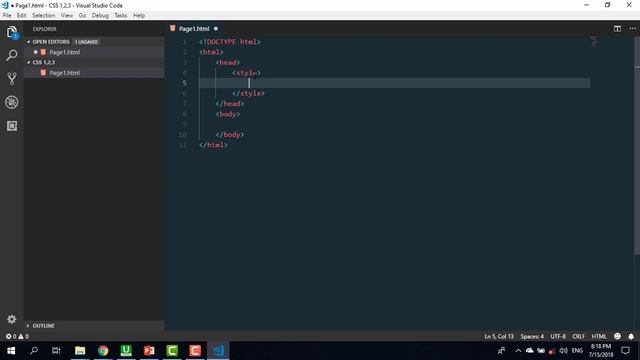Image resolution: width=640 pixels, height=360 pixels.
Task: Click the closing </html> tag line
Action: pyautogui.click(x=213, y=145)
